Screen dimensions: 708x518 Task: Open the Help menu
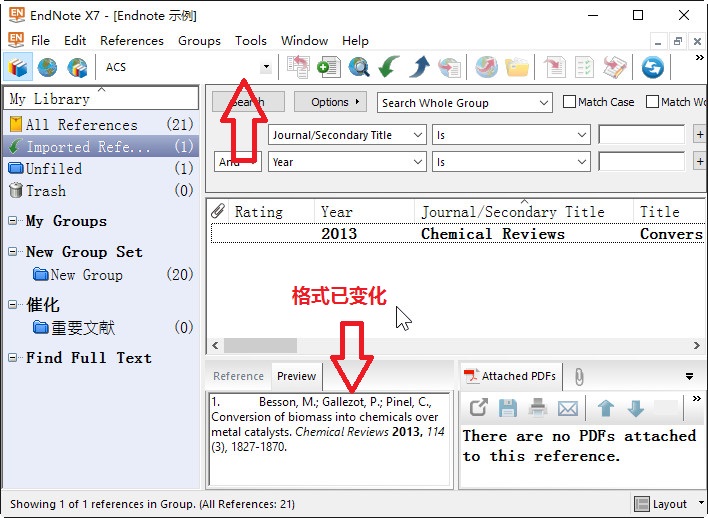[355, 41]
